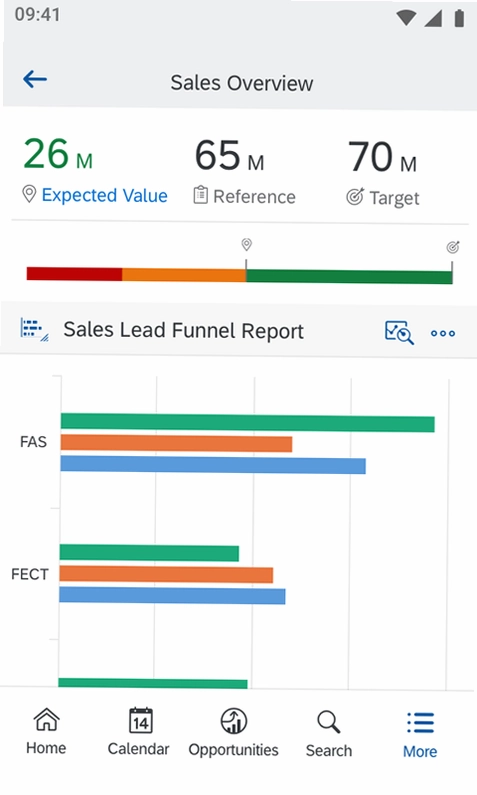
Task: Tap the Target bullseye icon beside the Target label
Action: click(x=355, y=197)
